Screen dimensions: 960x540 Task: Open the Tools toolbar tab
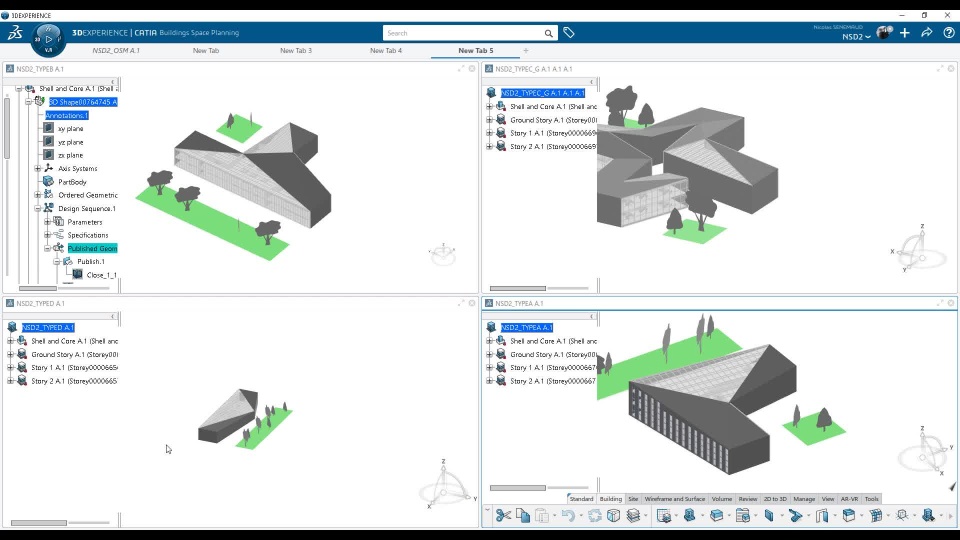click(x=871, y=499)
